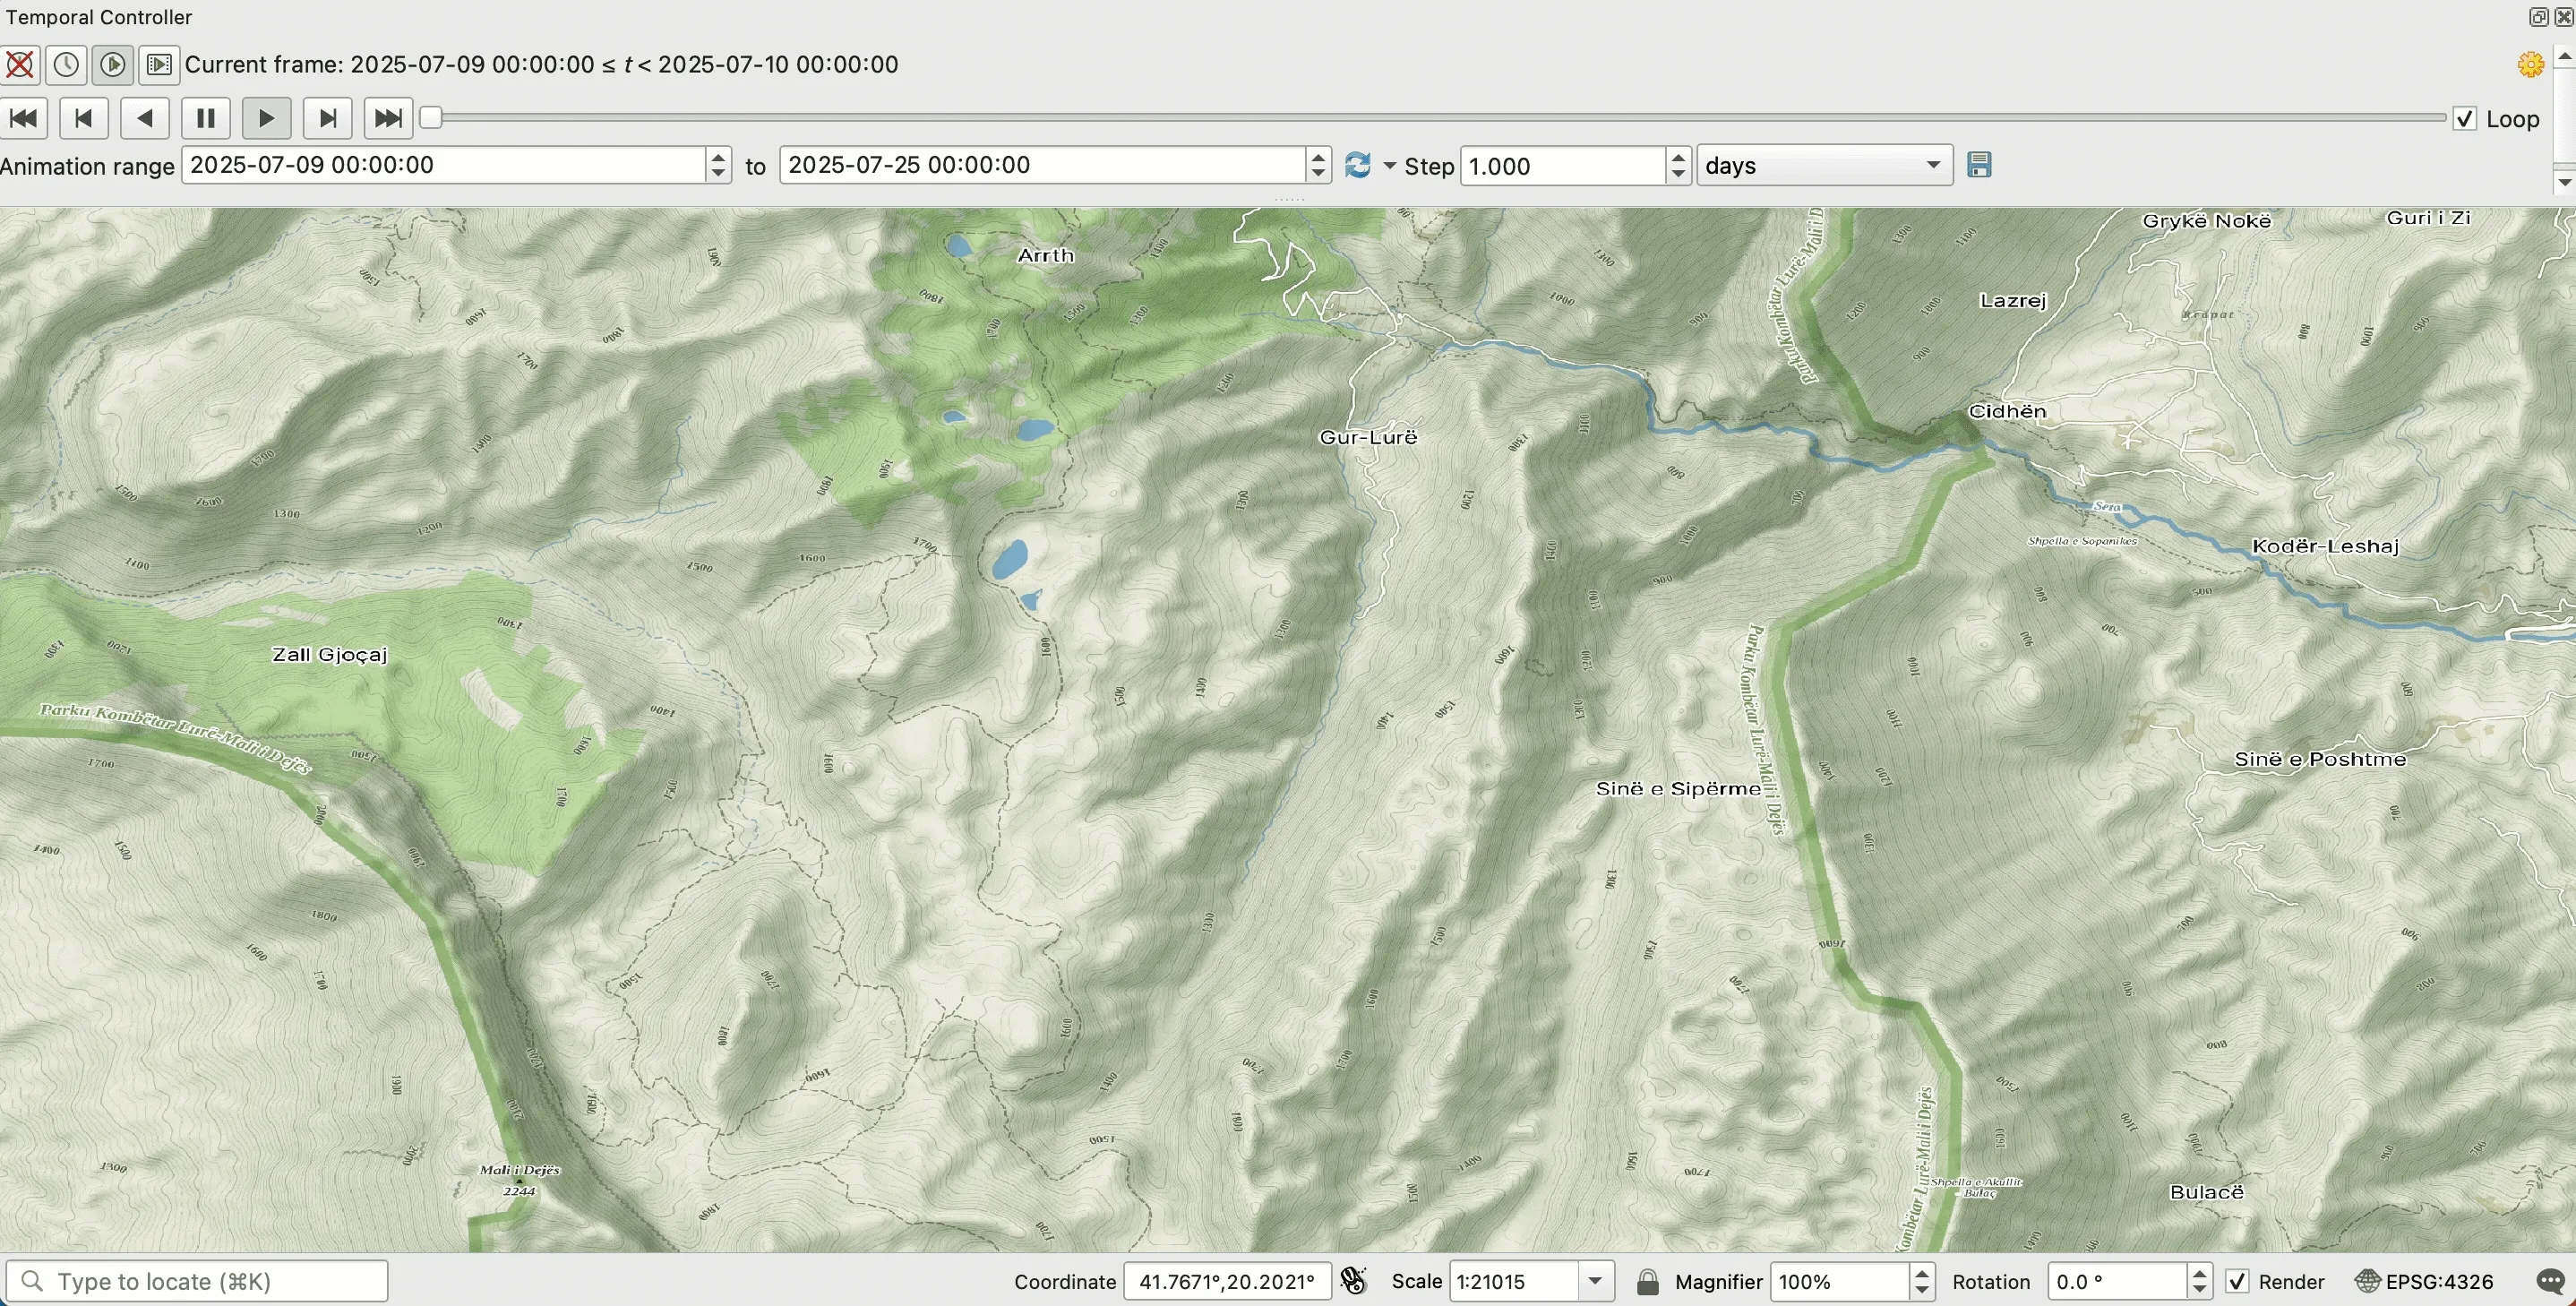Toggle the scale lock icon
This screenshot has height=1306, width=2576.
tap(1647, 1281)
